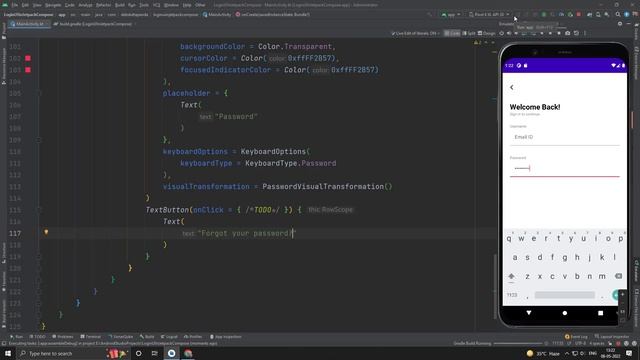Tap the backspace key on emulator keyboard

point(618,276)
